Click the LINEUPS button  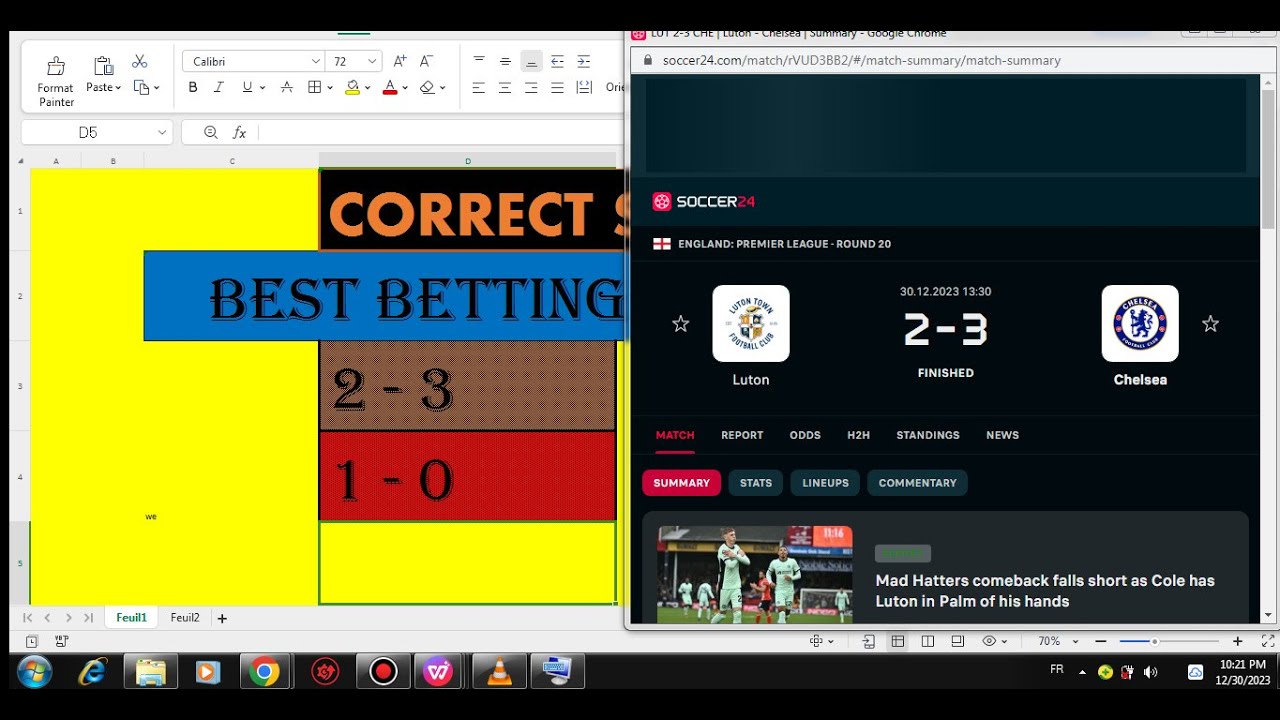point(825,483)
